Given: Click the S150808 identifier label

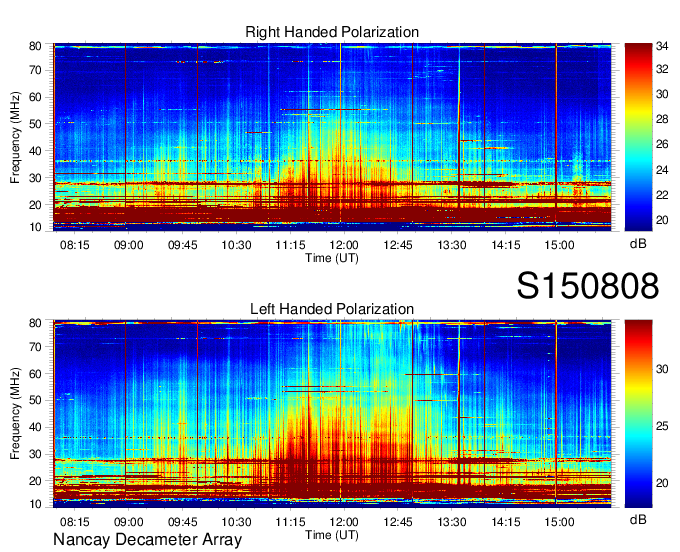Looking at the screenshot, I should pyautogui.click(x=588, y=286).
